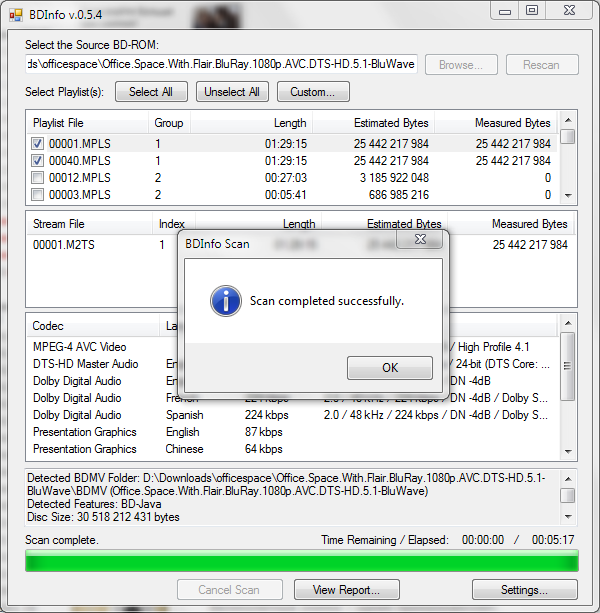Maximize the BDInfo window

[x=532, y=11]
